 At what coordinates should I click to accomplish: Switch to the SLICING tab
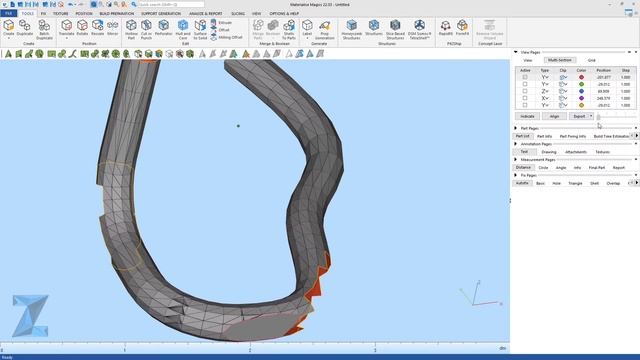(x=238, y=13)
